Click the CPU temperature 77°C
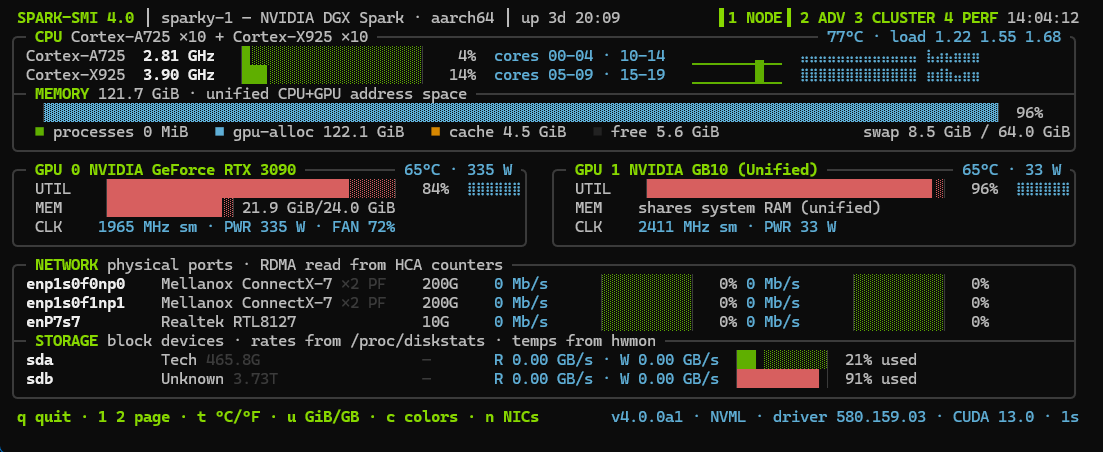The height and width of the screenshot is (452, 1103). (x=845, y=37)
